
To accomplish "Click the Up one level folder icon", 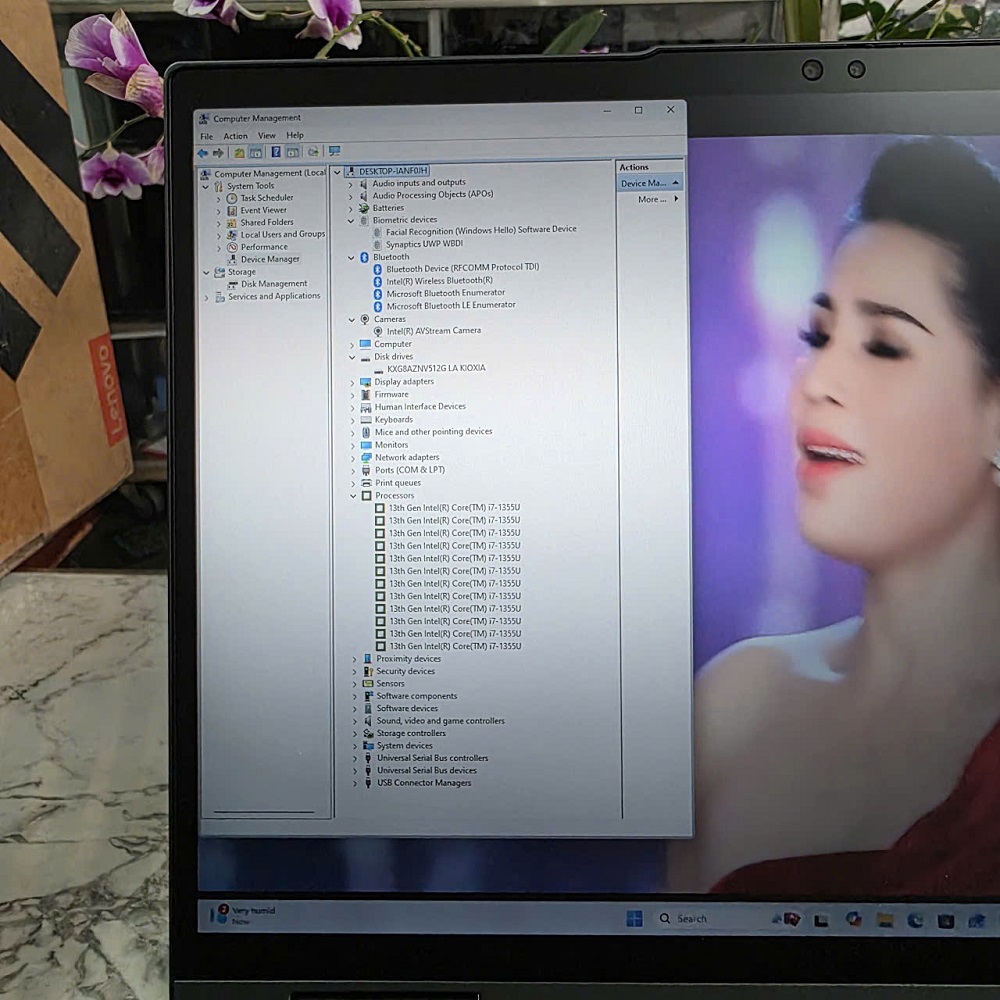I will click(239, 153).
